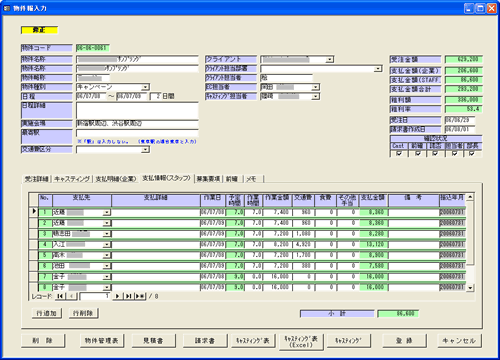Click the 備考 cell in row No. 5
Screen dimensions: 500x360
click(414, 255)
